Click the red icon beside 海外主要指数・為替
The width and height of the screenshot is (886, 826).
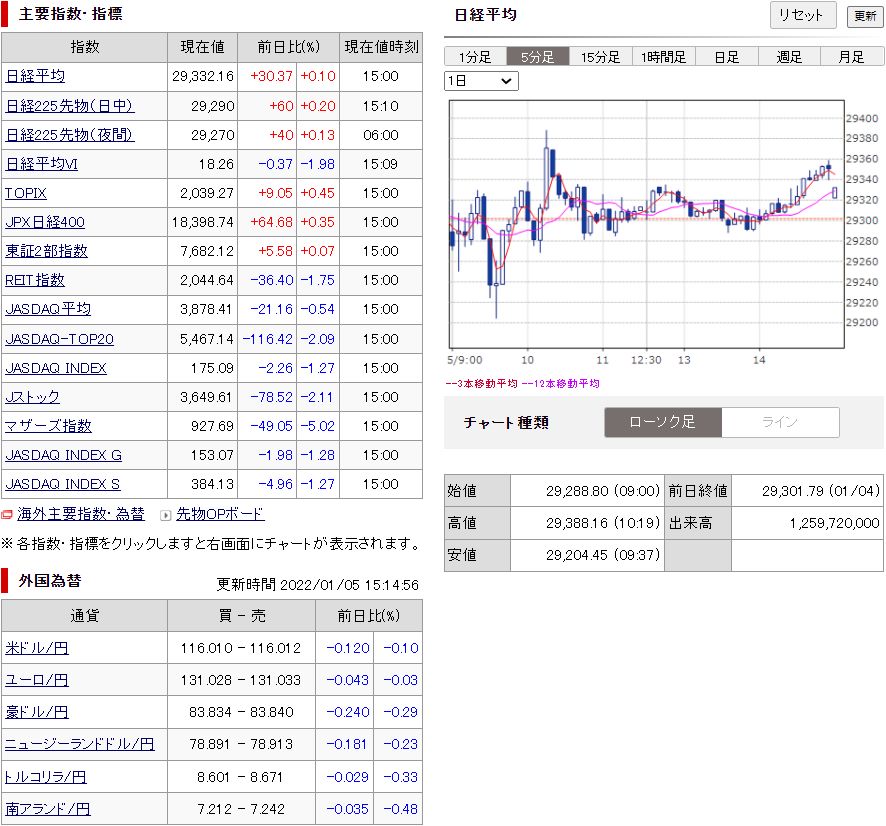pos(7,515)
